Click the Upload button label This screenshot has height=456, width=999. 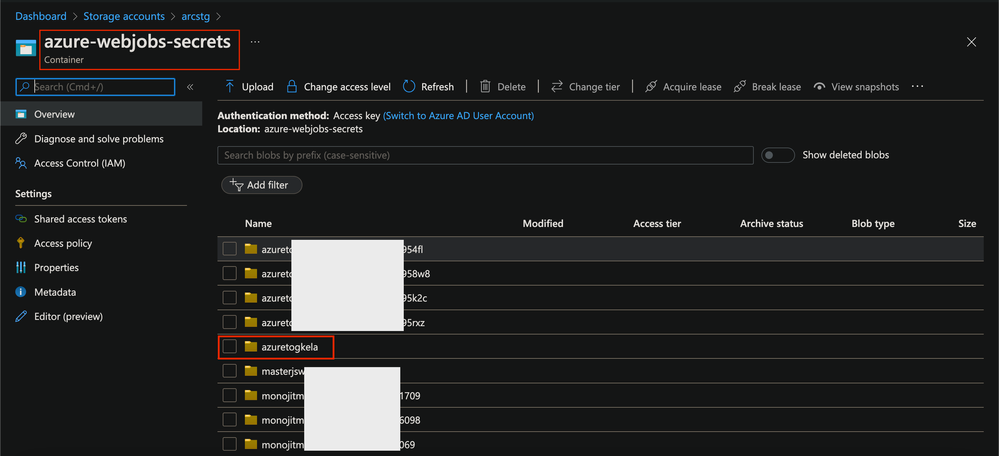click(257, 87)
